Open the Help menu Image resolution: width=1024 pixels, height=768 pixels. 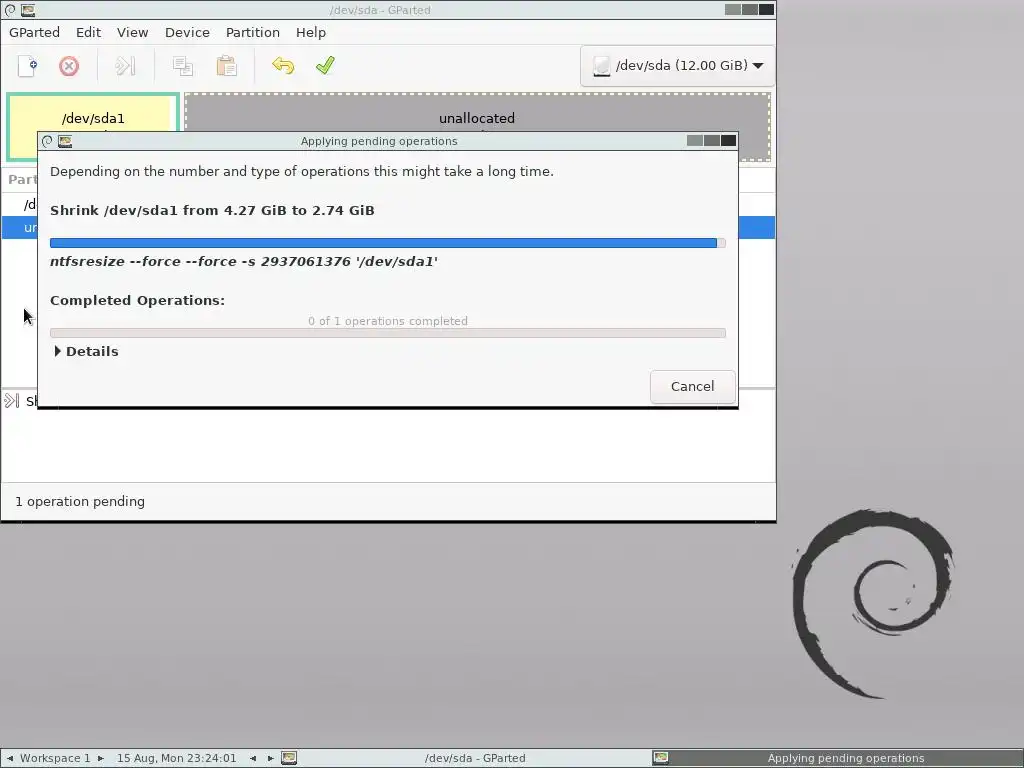311,32
